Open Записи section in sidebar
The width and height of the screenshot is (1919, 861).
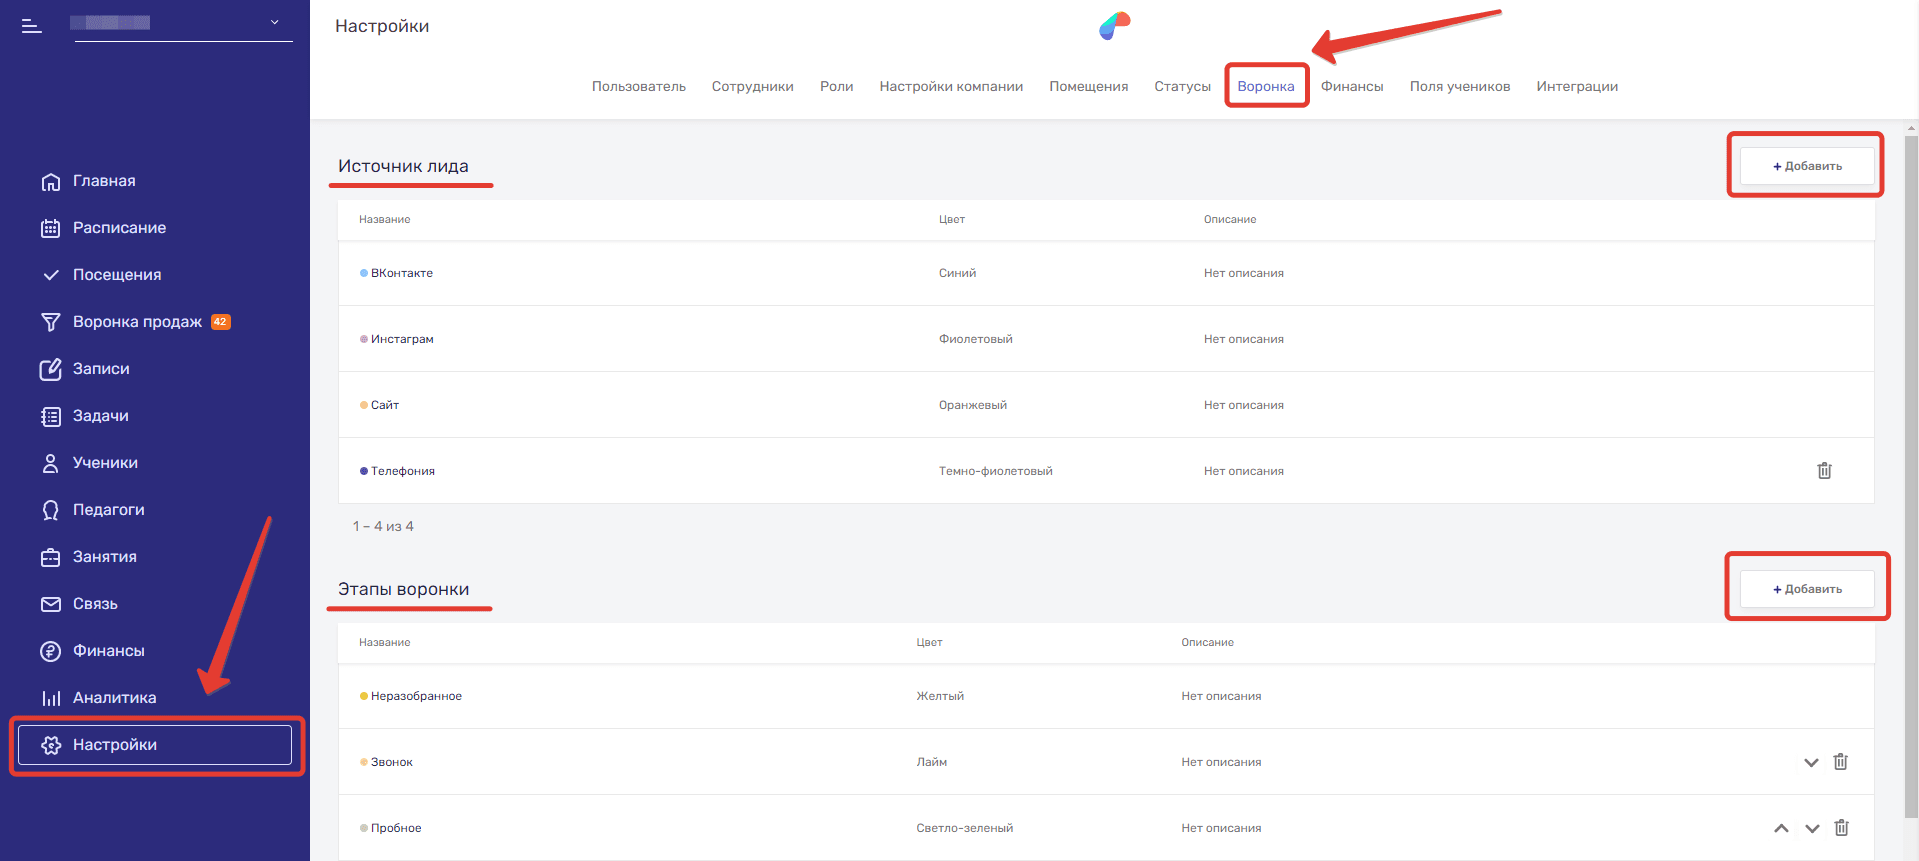click(x=101, y=369)
